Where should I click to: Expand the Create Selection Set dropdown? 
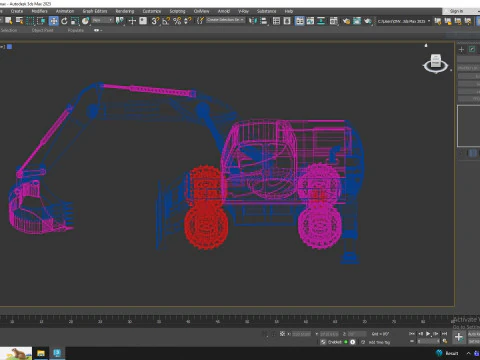tap(225, 20)
